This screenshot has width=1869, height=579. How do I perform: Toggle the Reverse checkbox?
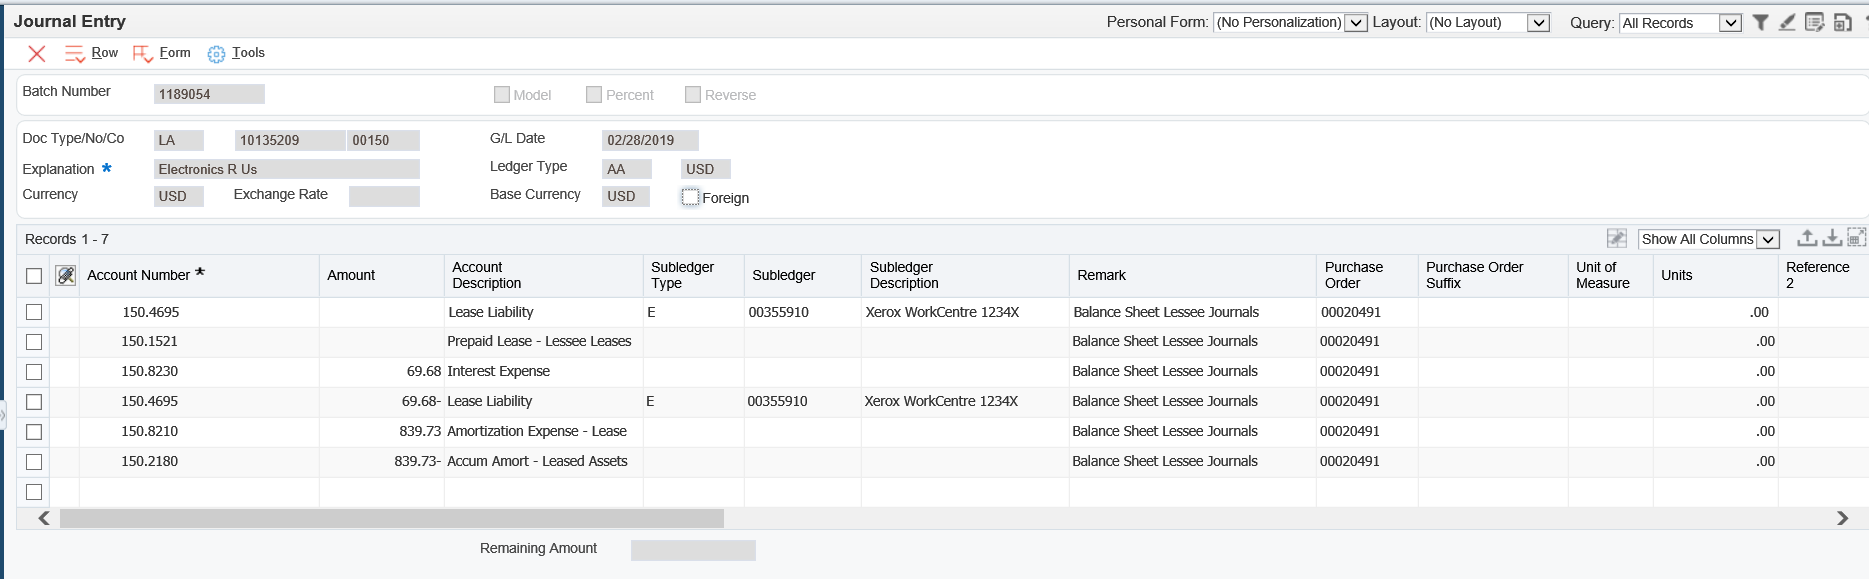(x=693, y=94)
